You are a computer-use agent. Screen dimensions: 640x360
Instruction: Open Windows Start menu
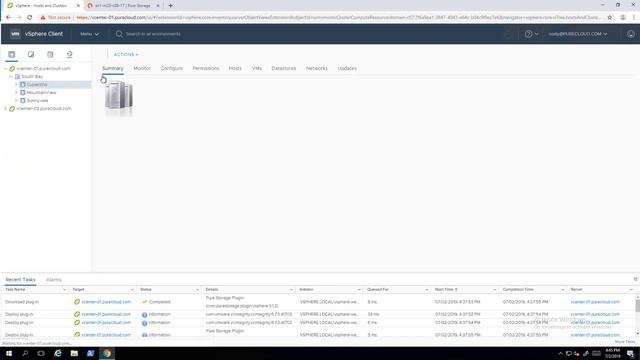click(9, 353)
